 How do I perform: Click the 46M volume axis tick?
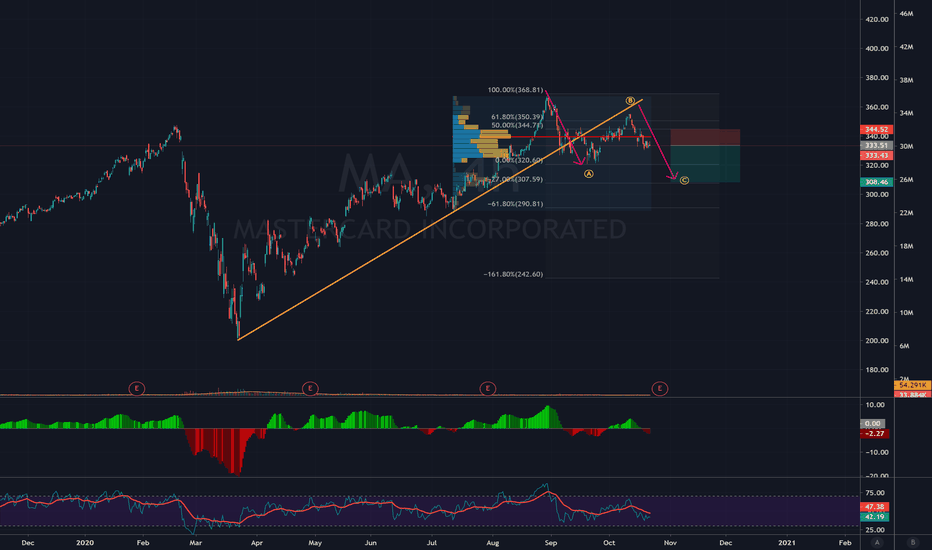906,13
